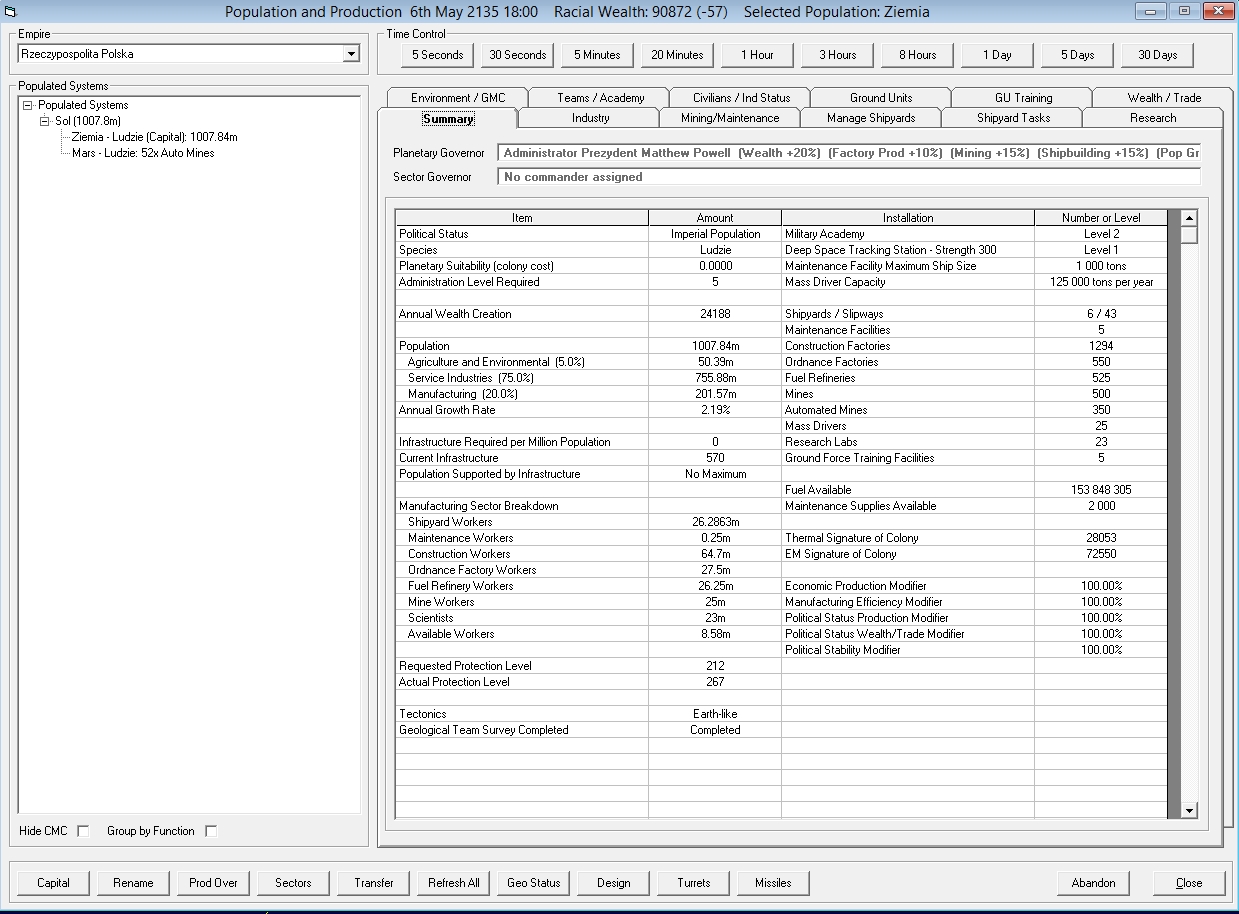Screen dimensions: 1239x914
Task: Click the Prod Over button
Action: click(x=213, y=883)
